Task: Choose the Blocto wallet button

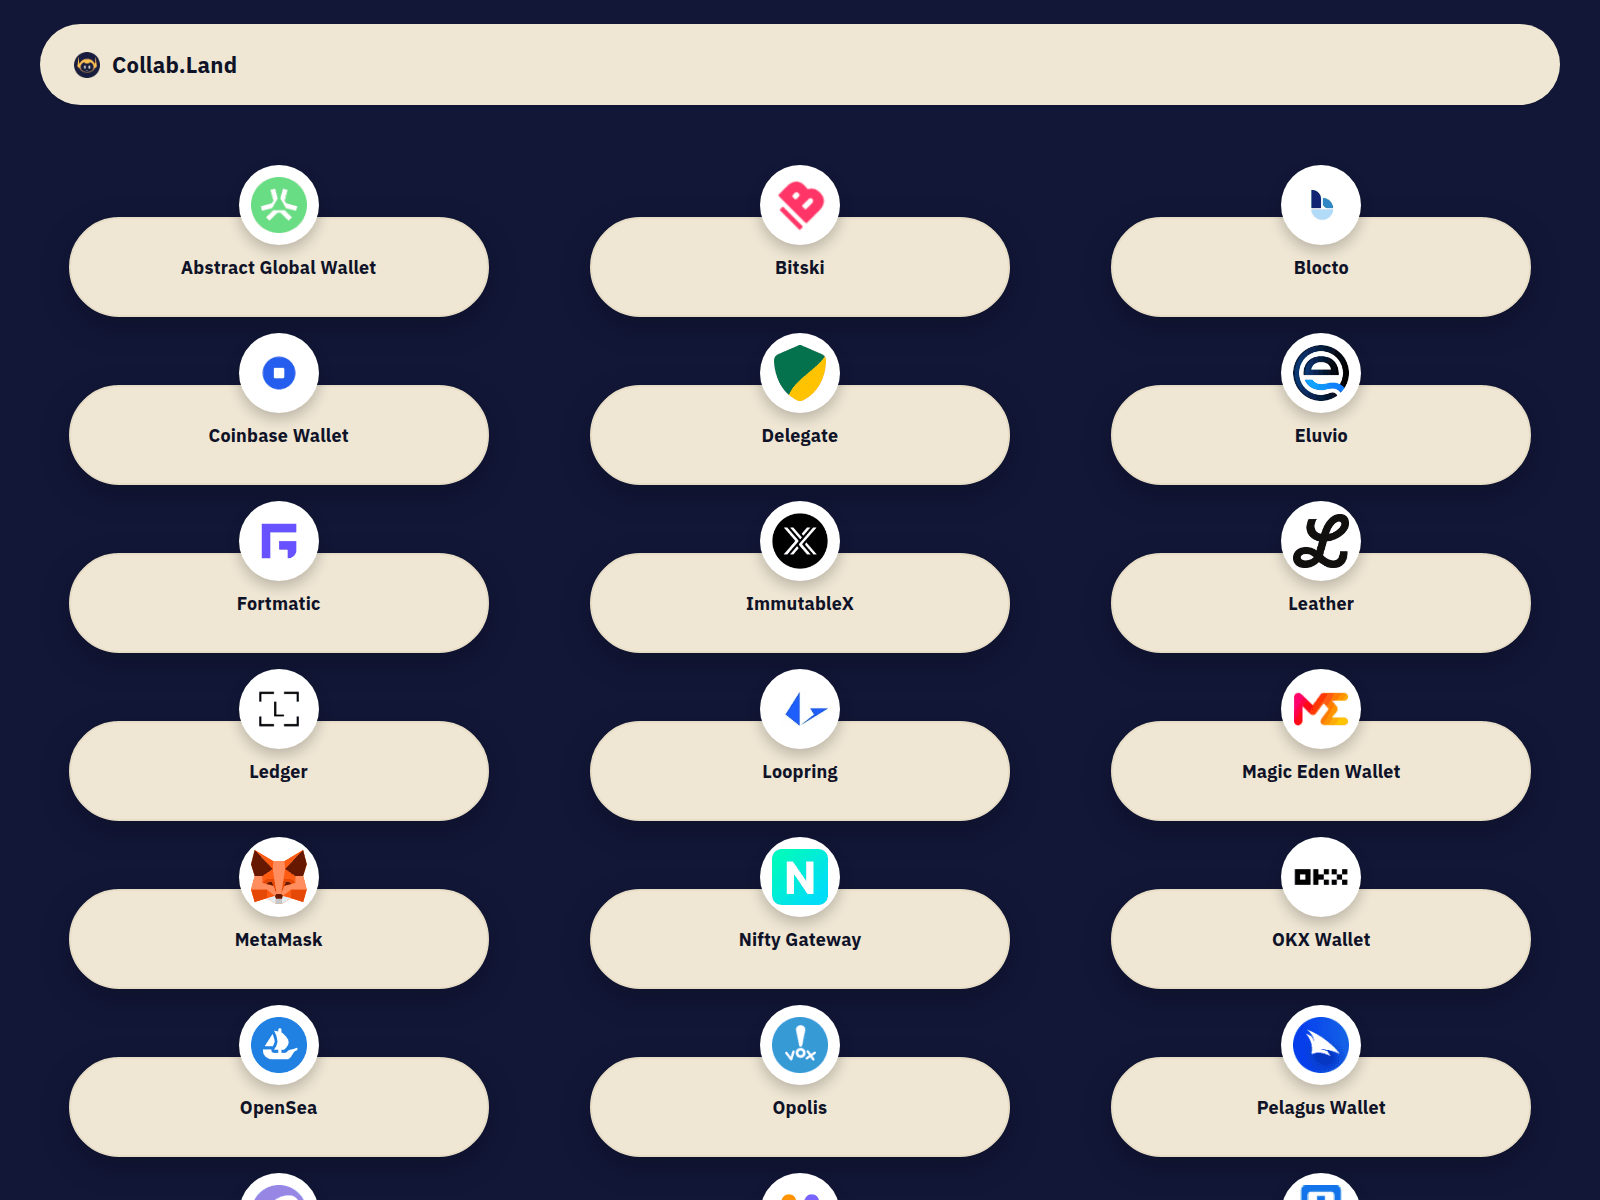Action: tap(1321, 267)
